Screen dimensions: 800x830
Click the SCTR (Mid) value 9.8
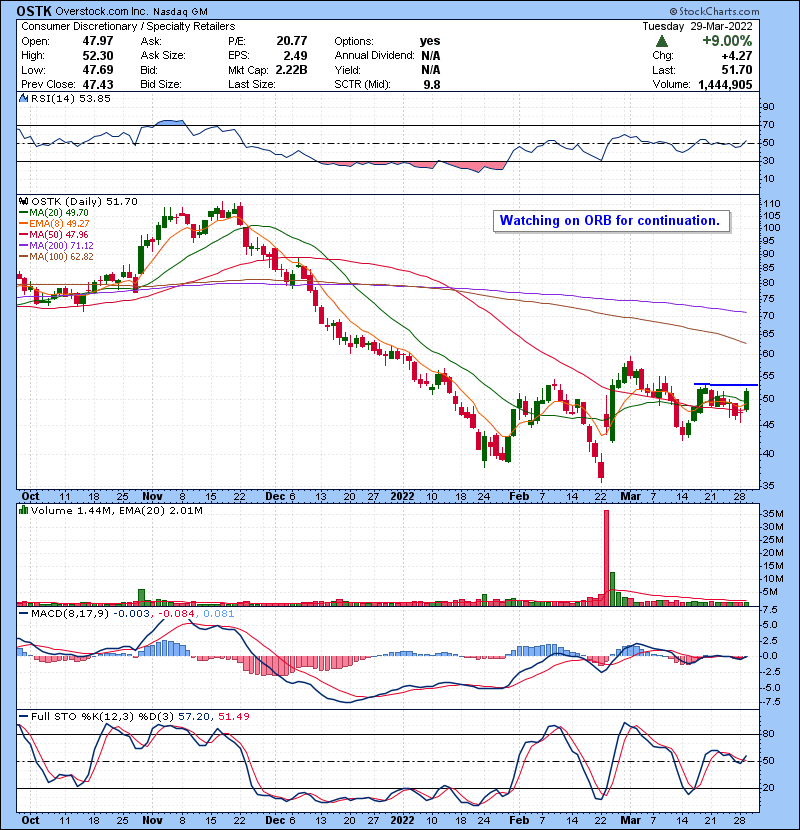[x=432, y=85]
